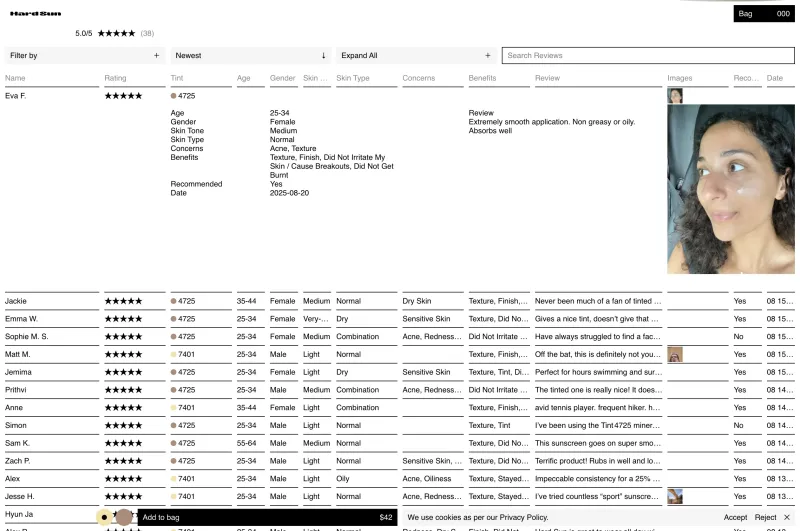Select the yellow tint swatch option
This screenshot has height=531, width=800.
[104, 517]
